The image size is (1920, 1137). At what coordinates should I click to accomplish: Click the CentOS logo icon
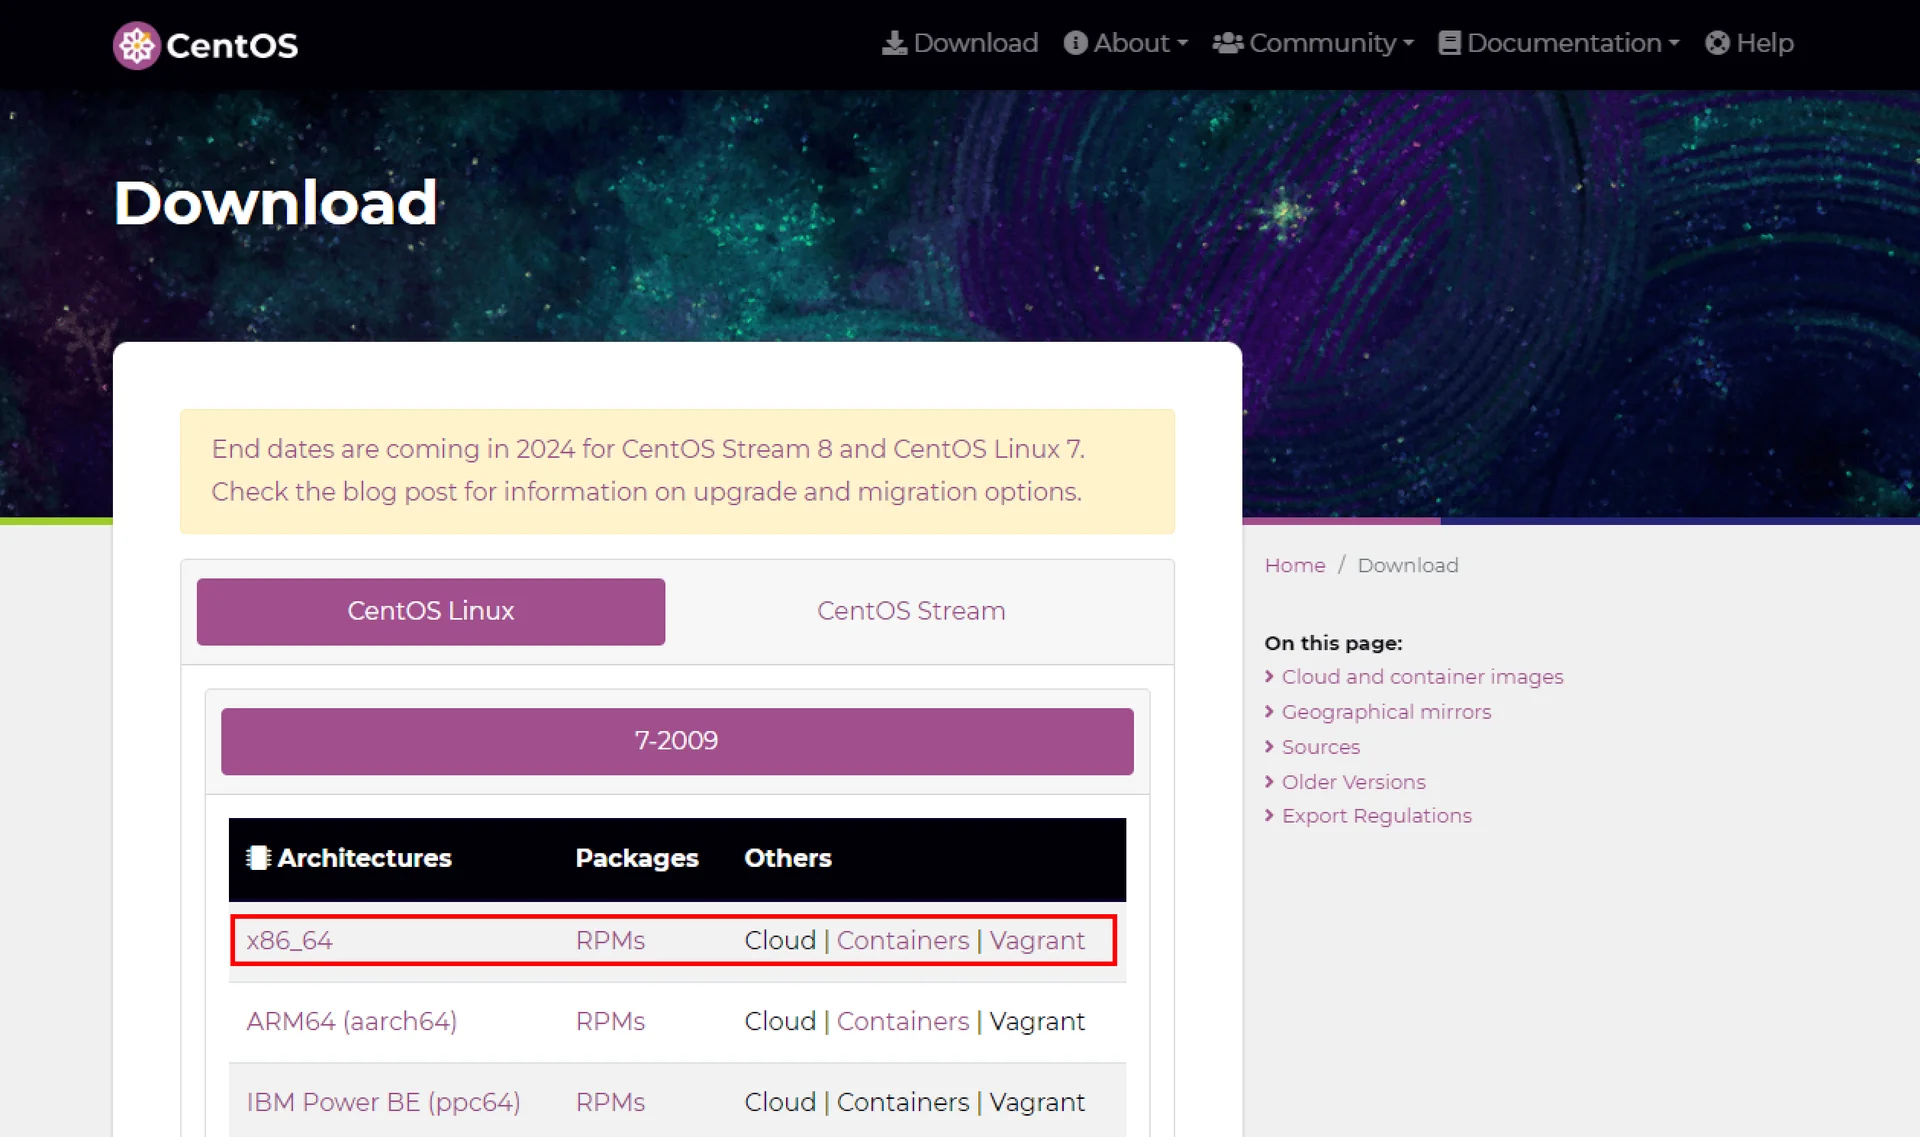coord(136,45)
